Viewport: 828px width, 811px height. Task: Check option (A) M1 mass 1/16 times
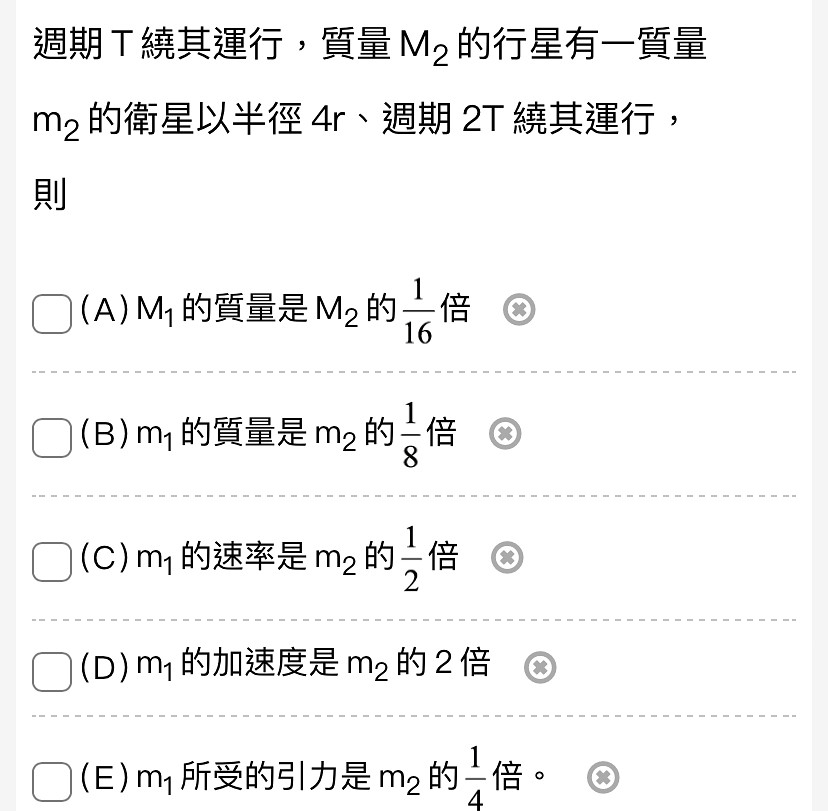52,314
